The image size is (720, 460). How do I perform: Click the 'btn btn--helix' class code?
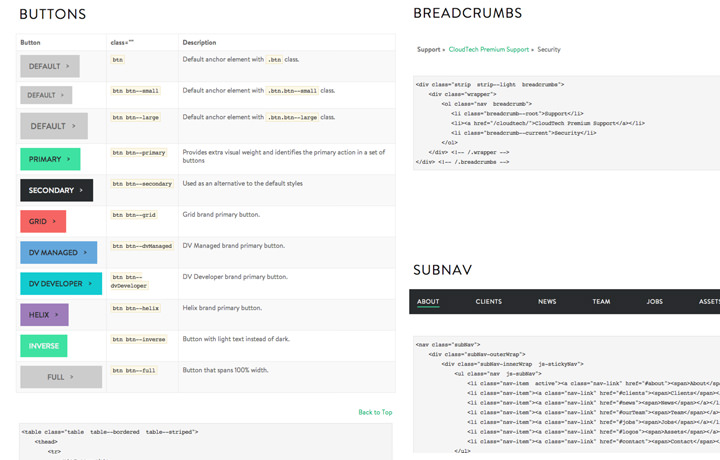[135, 308]
